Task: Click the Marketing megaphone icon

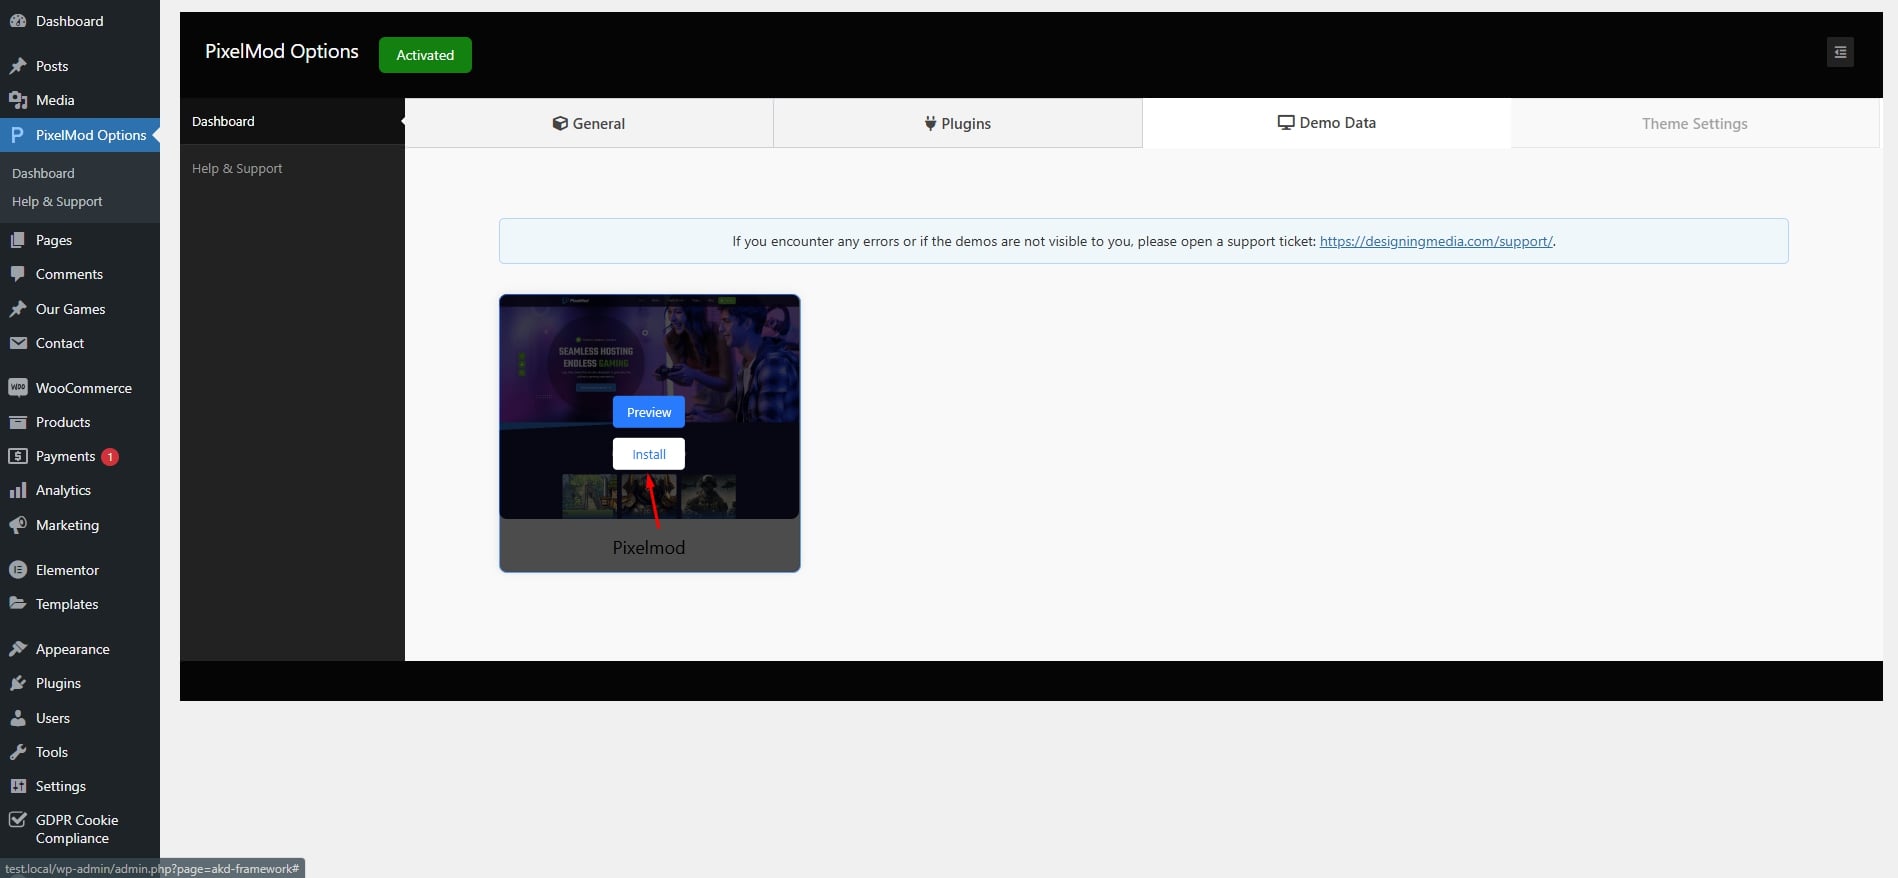Action: pyautogui.click(x=18, y=525)
